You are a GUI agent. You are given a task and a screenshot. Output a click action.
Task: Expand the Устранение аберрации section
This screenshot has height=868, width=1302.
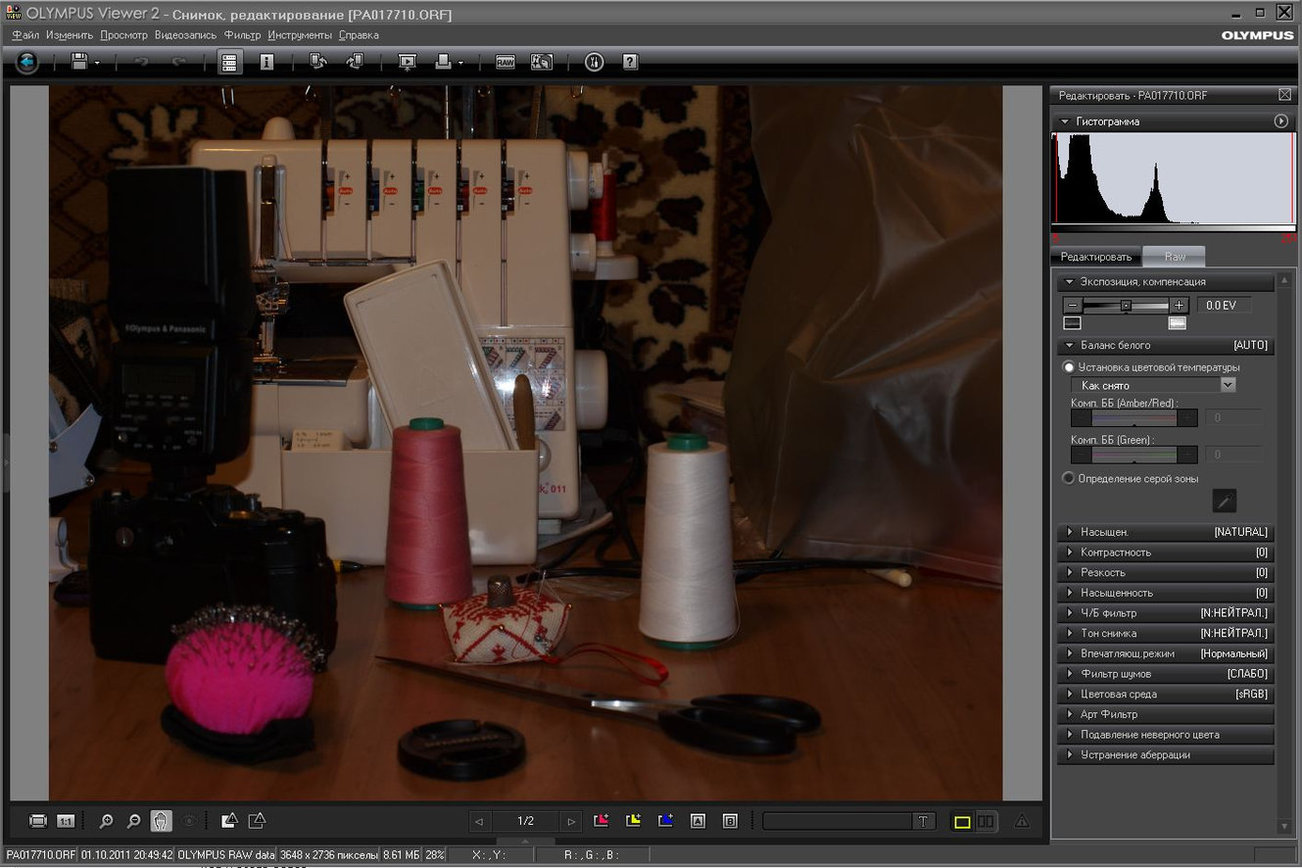pos(1165,755)
